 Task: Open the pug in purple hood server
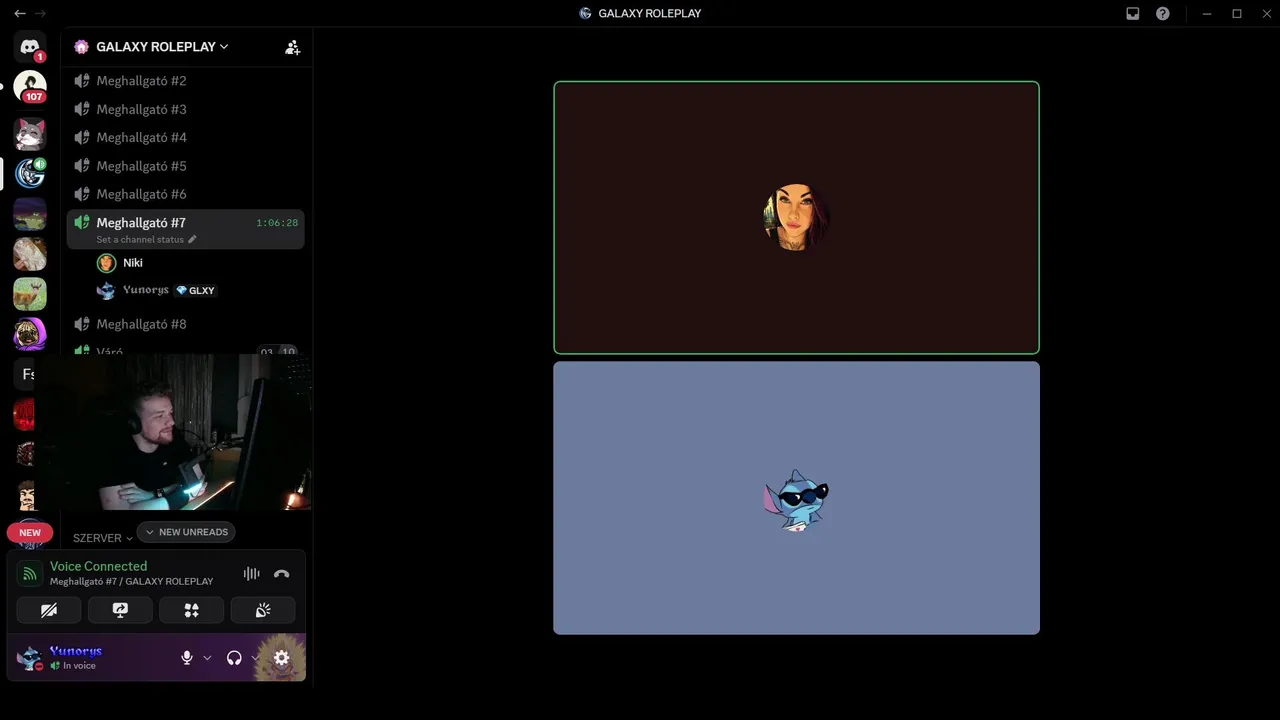coord(30,334)
